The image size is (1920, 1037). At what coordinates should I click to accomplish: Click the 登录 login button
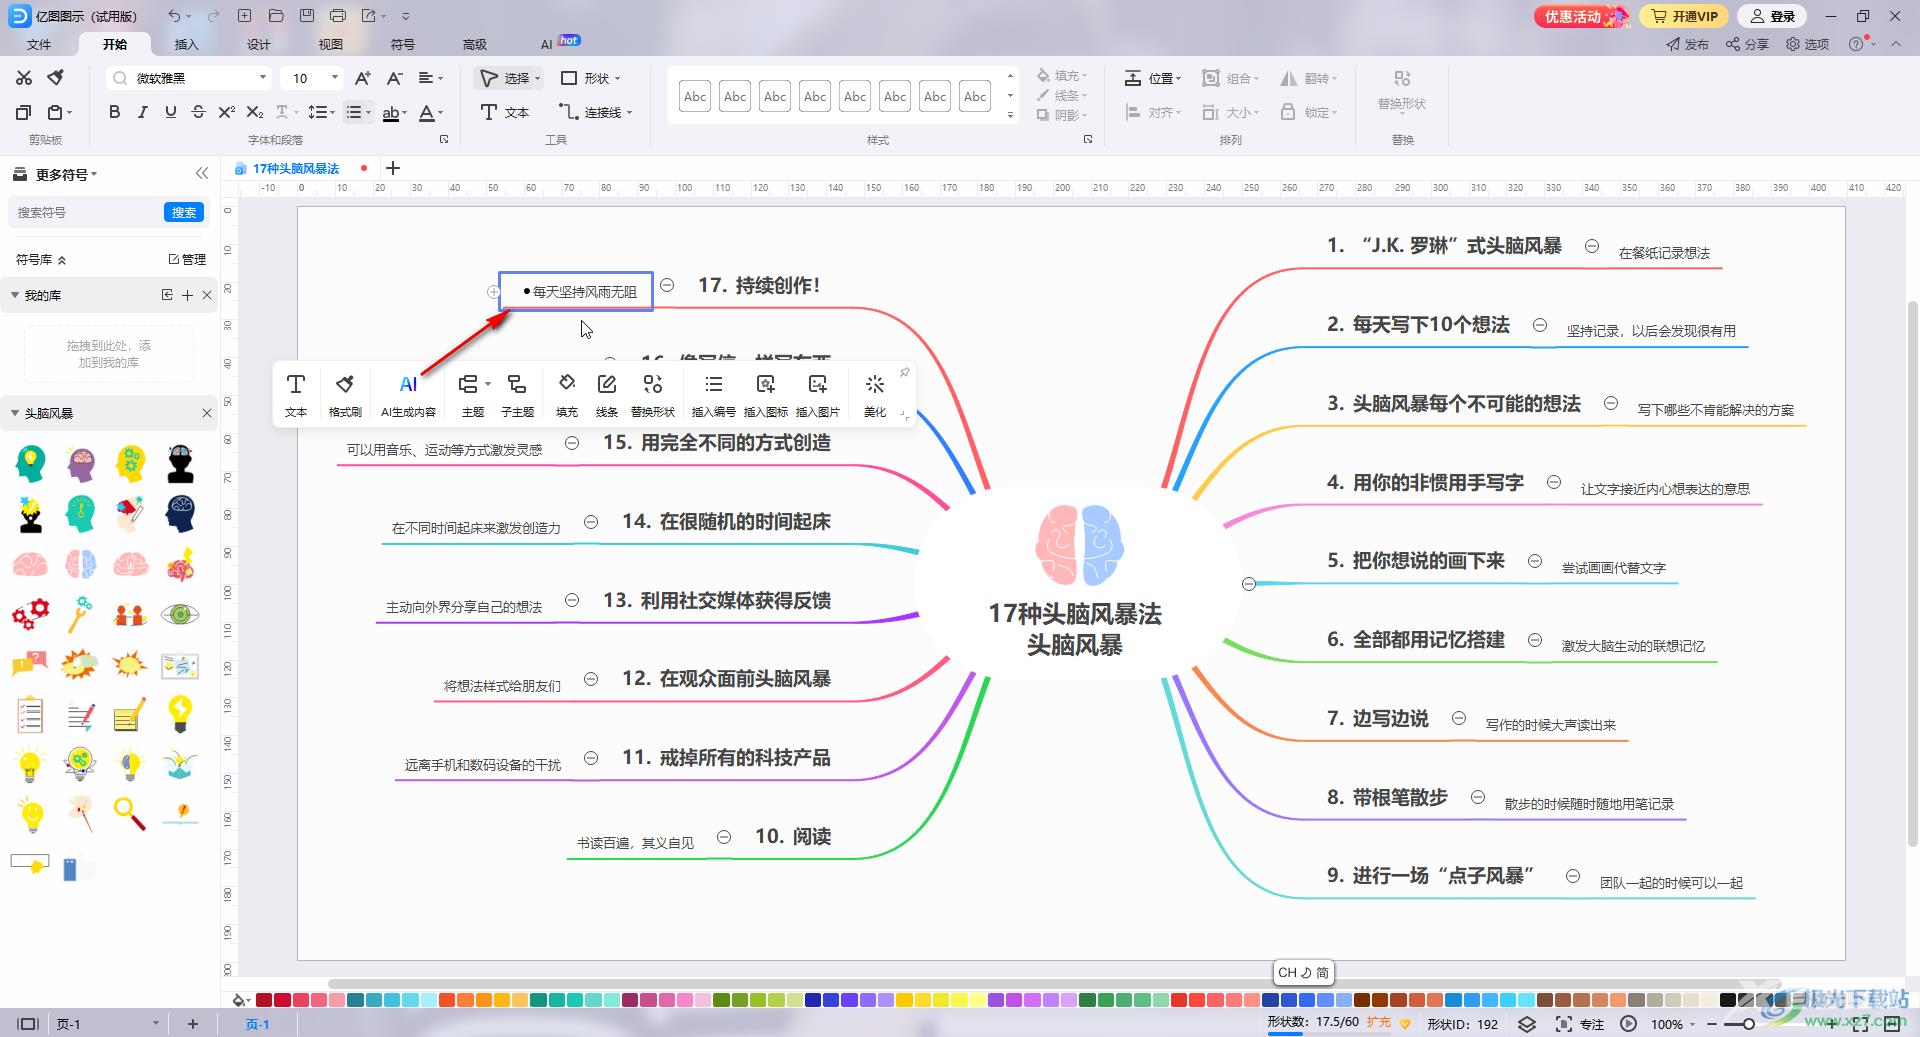pyautogui.click(x=1773, y=16)
